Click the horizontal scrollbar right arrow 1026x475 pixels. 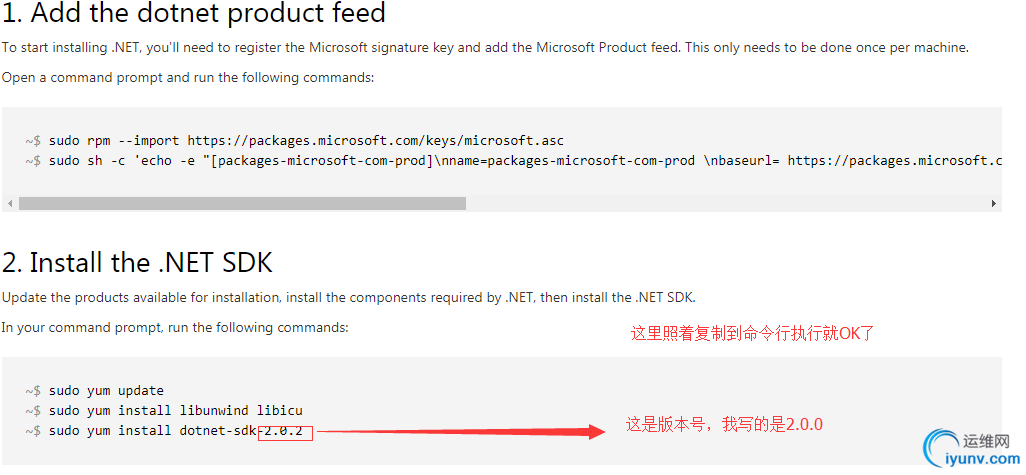click(993, 203)
